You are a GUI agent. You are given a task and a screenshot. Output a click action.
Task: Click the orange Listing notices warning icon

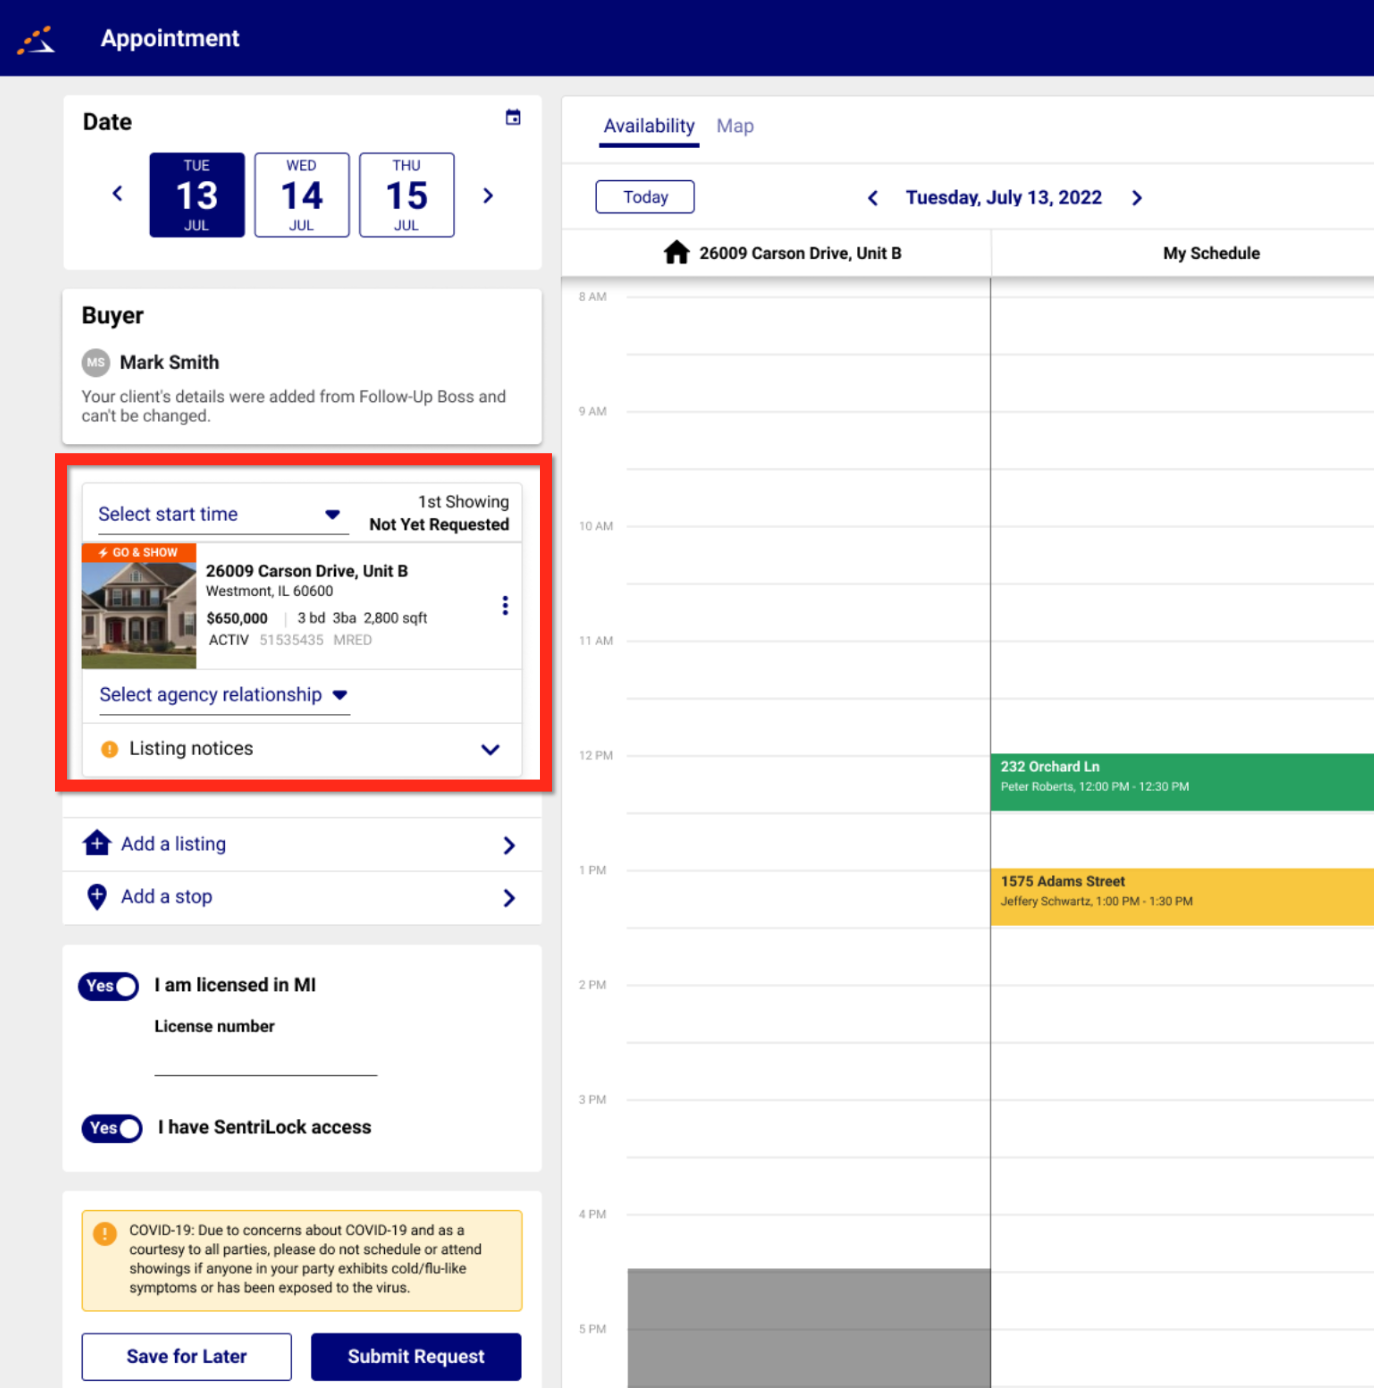coord(110,749)
